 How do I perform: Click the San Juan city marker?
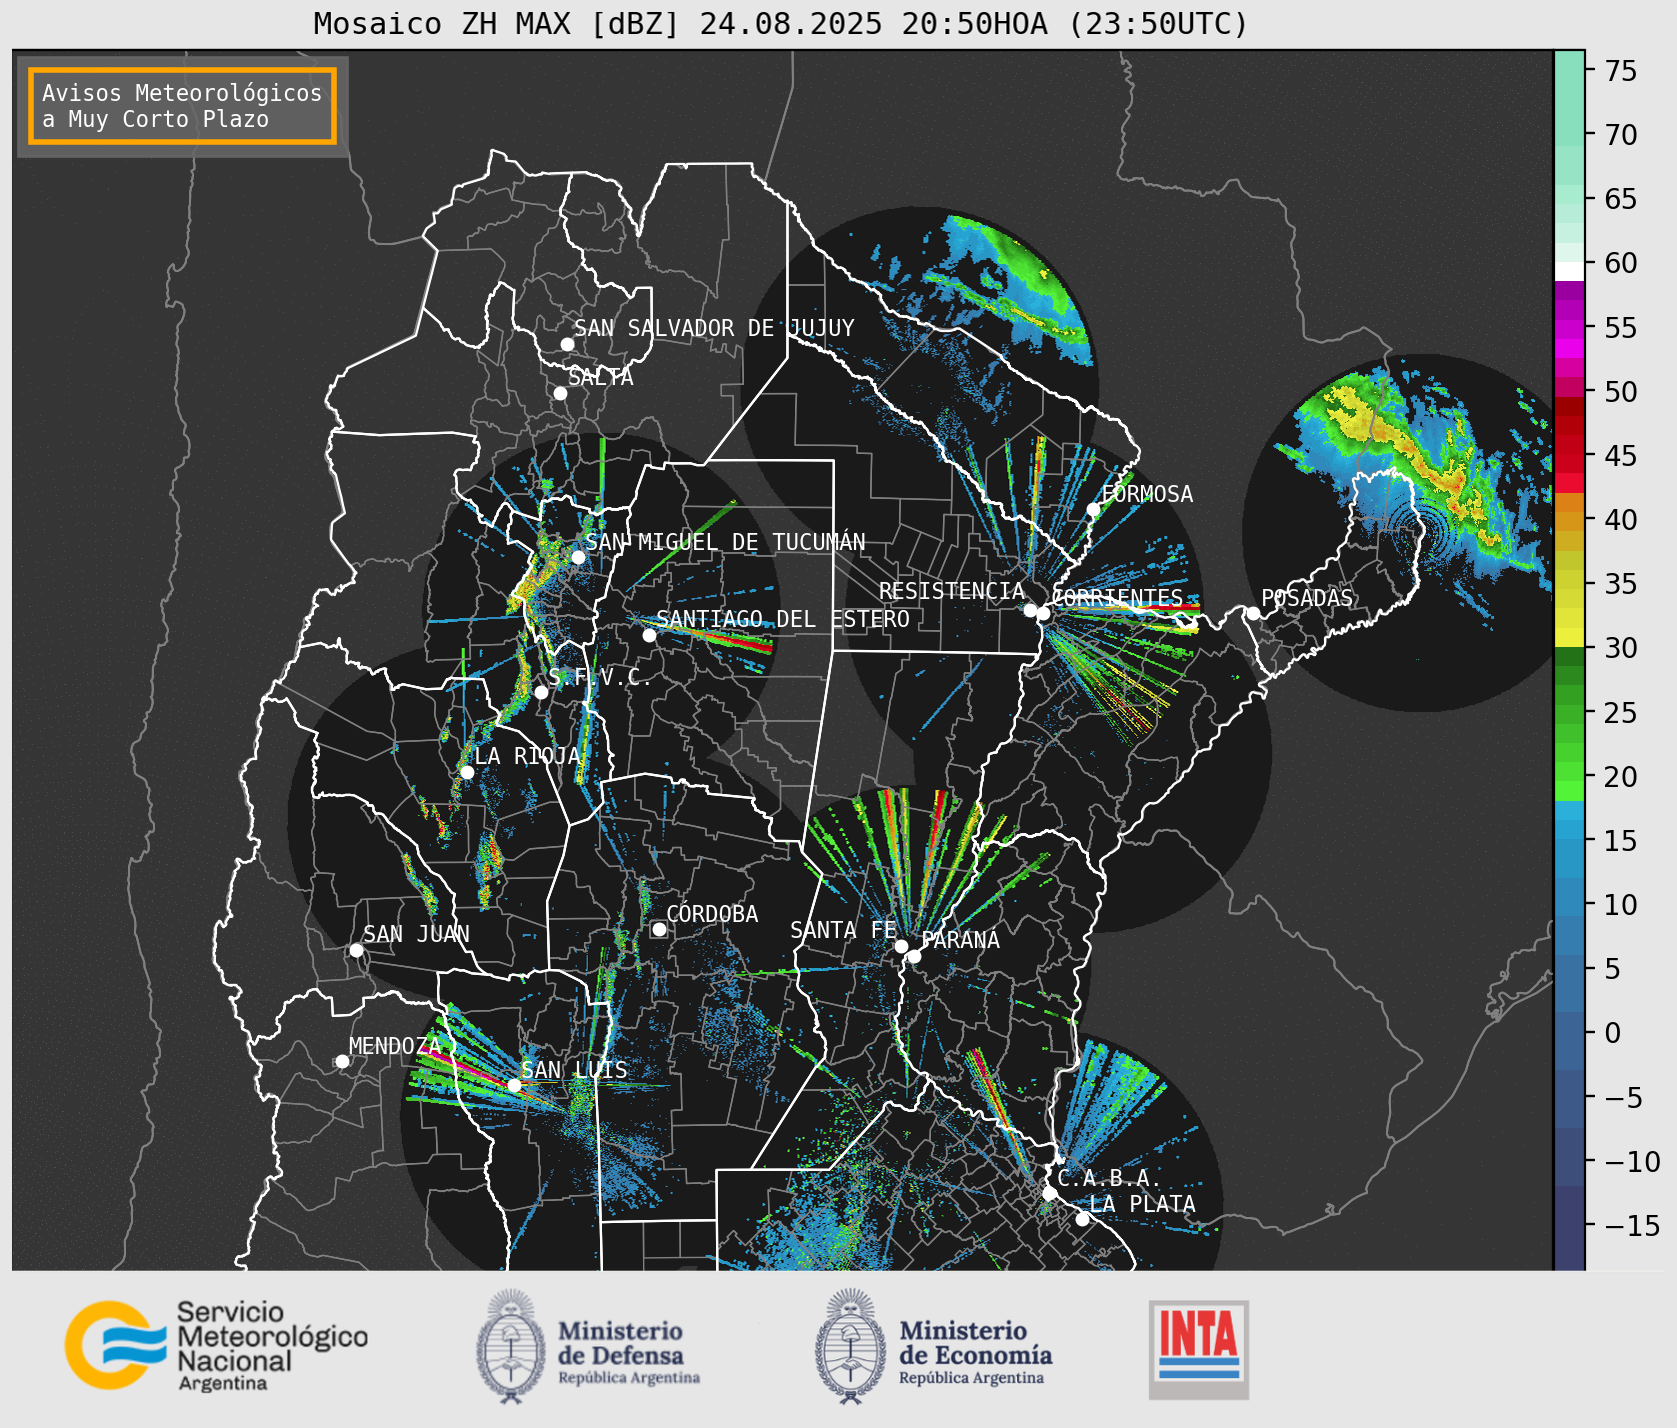tap(356, 950)
